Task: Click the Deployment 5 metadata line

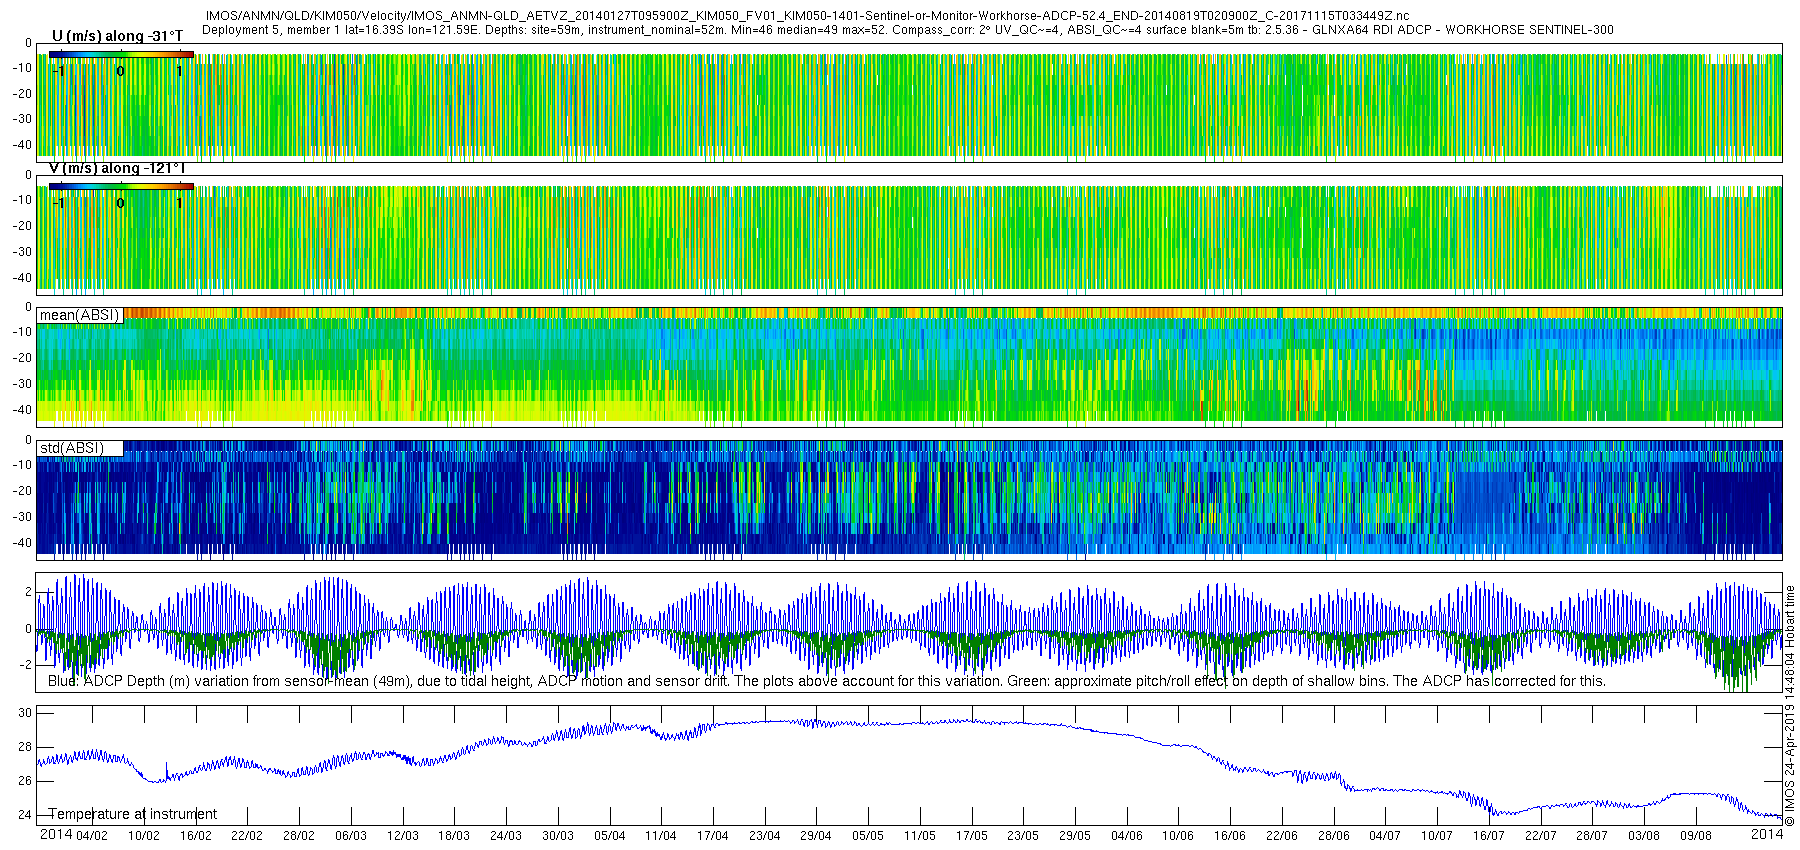Action: [x=907, y=30]
